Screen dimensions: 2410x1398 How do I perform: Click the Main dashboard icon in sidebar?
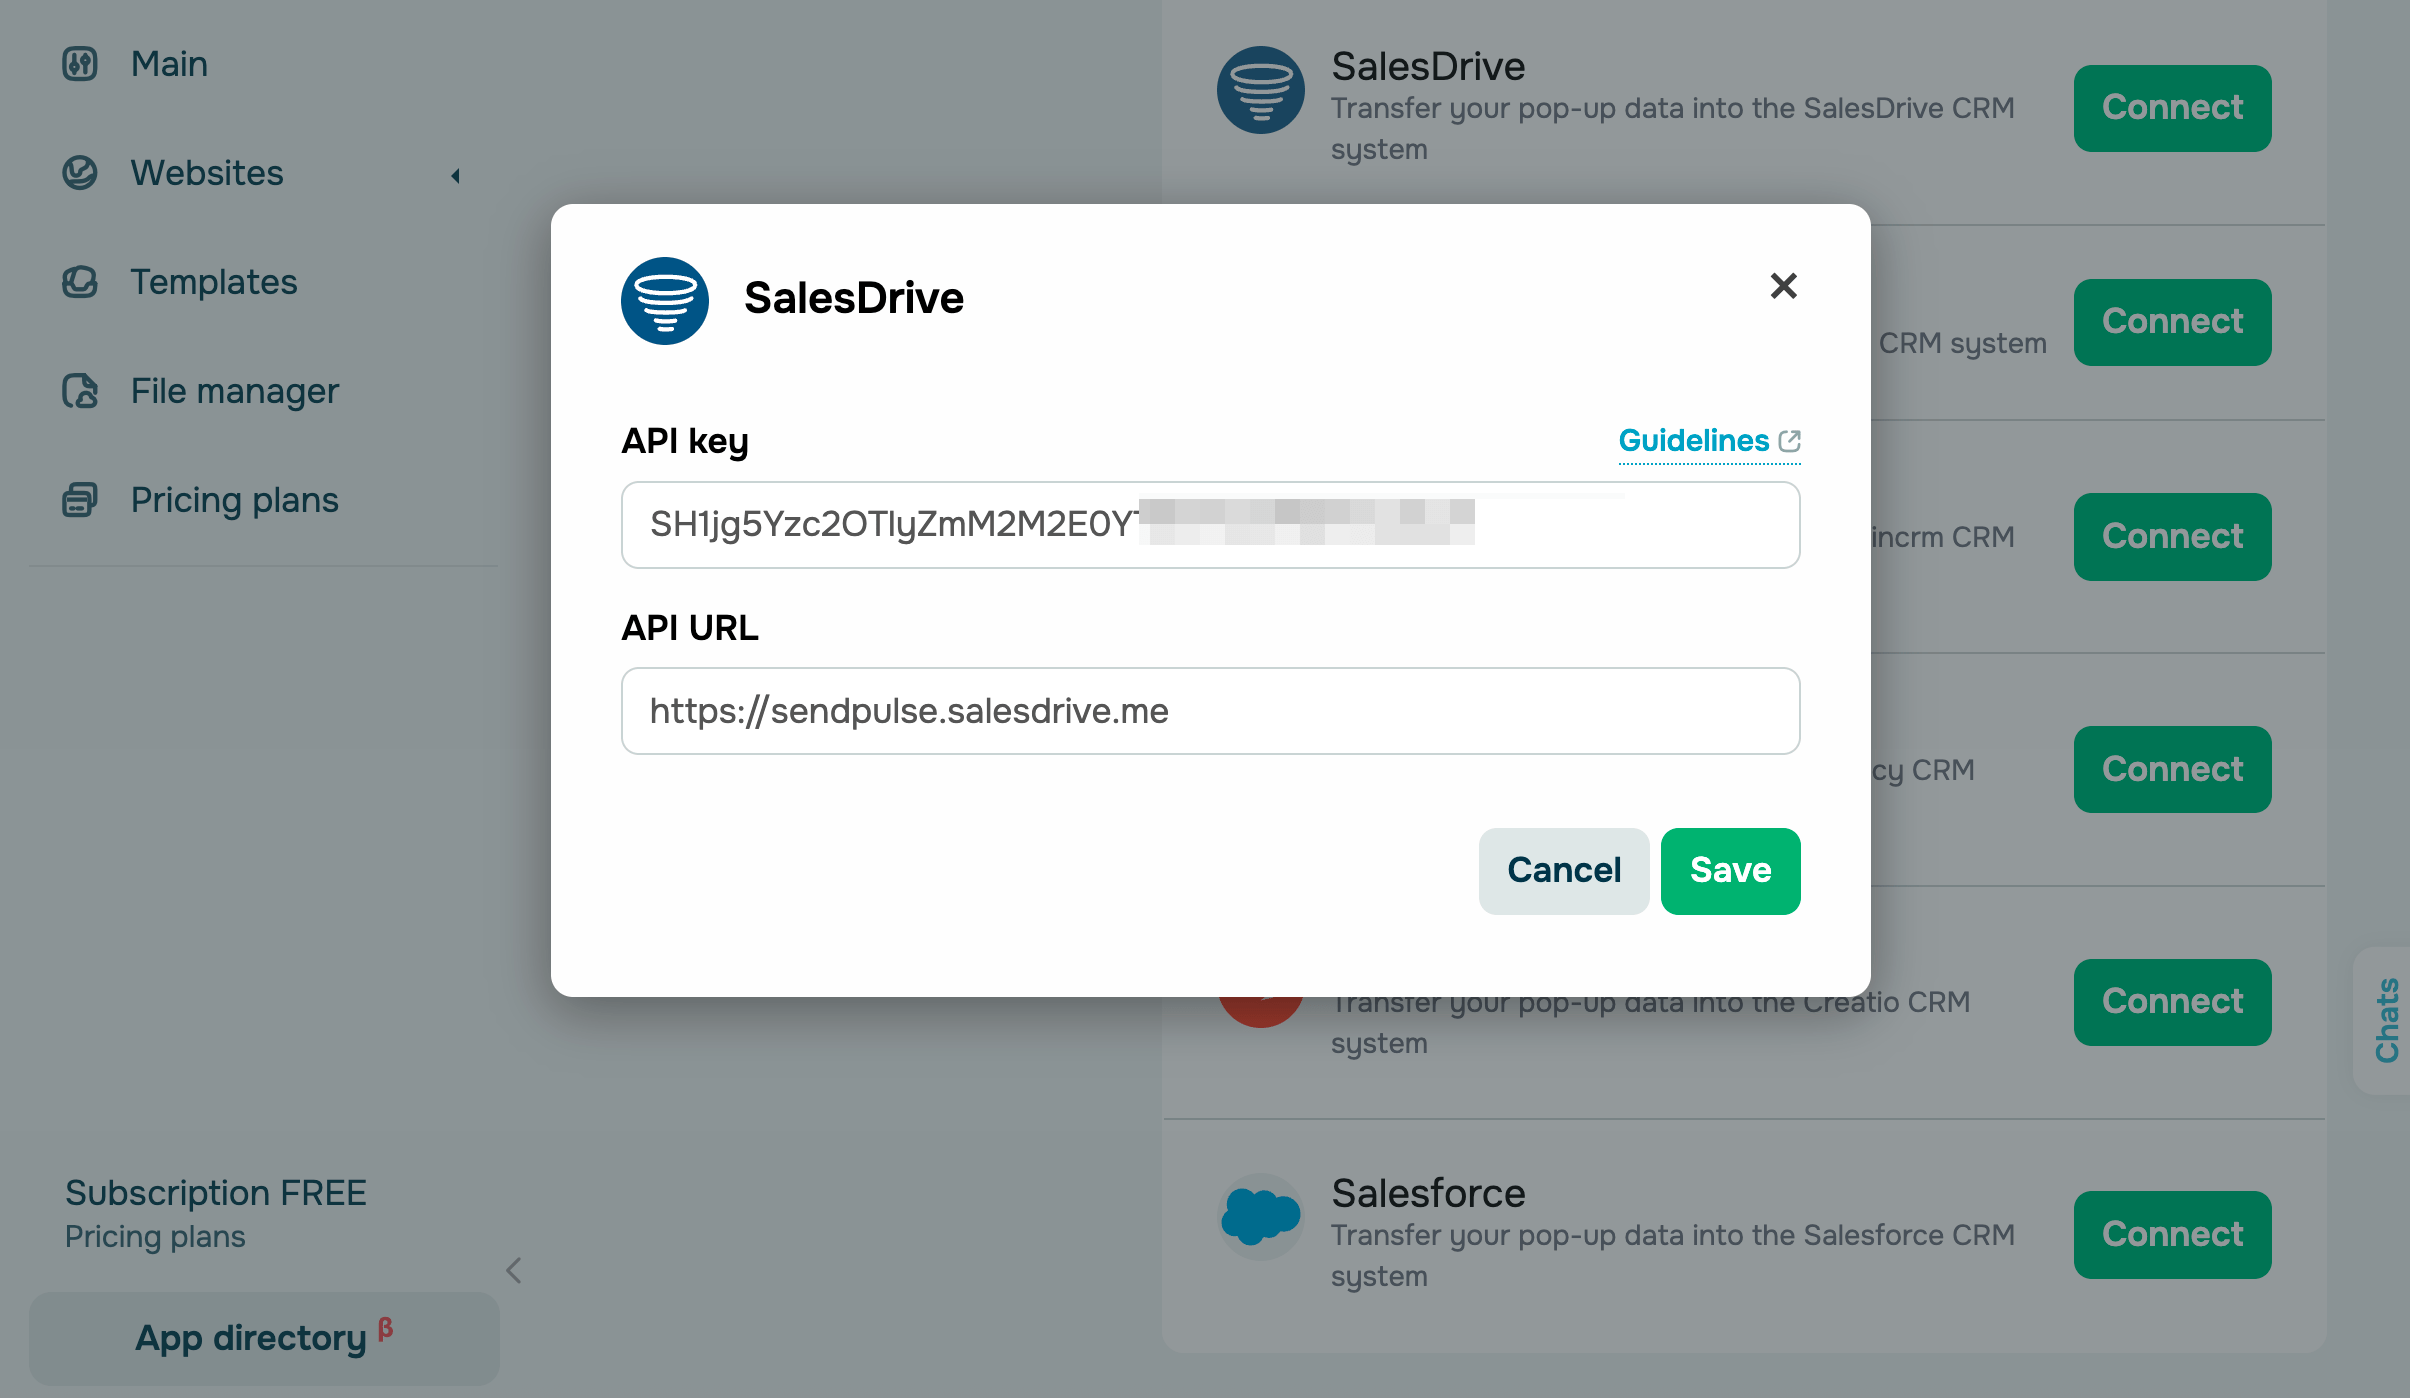(x=80, y=64)
